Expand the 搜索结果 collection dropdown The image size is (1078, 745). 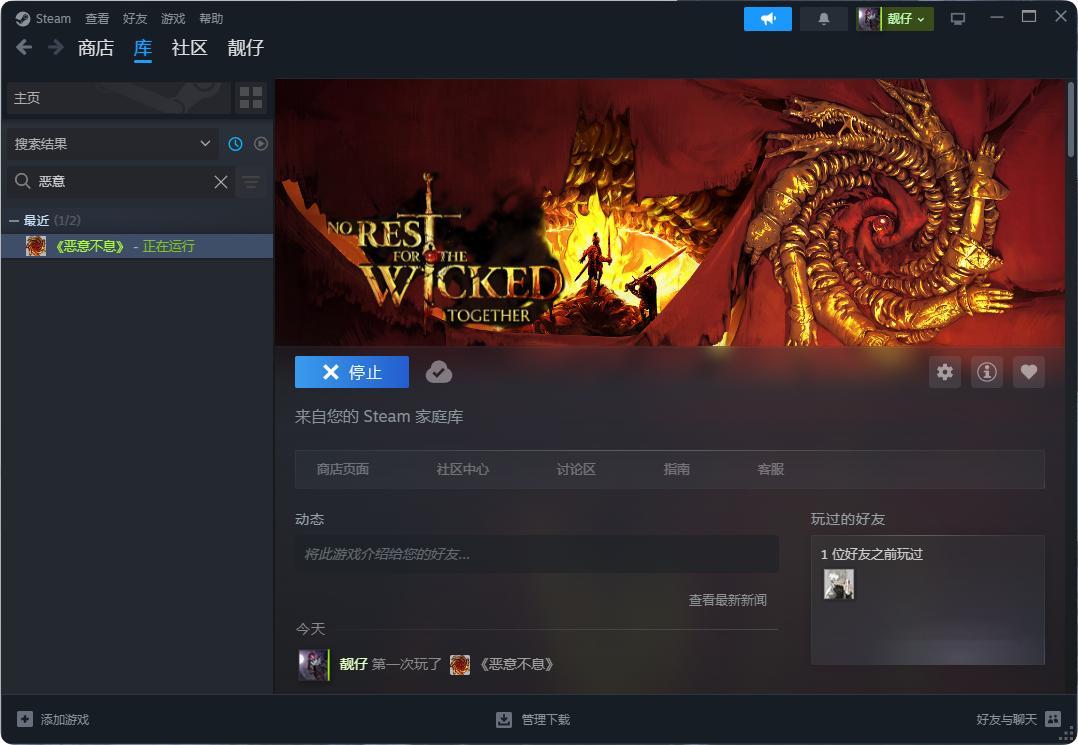112,144
